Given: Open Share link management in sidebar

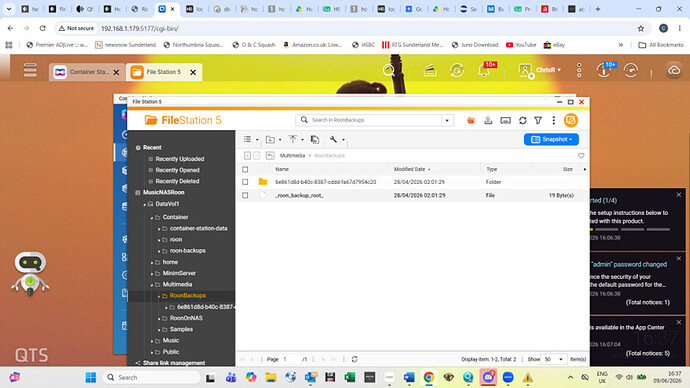Looking at the screenshot, I should click(x=174, y=363).
